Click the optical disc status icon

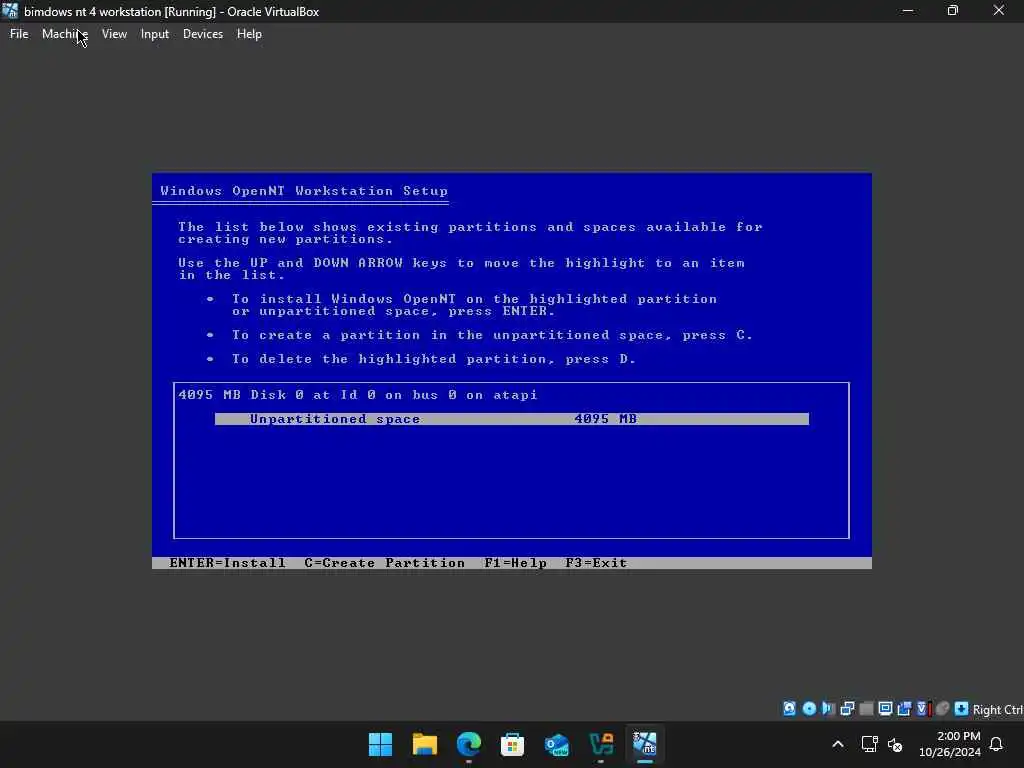click(809, 709)
